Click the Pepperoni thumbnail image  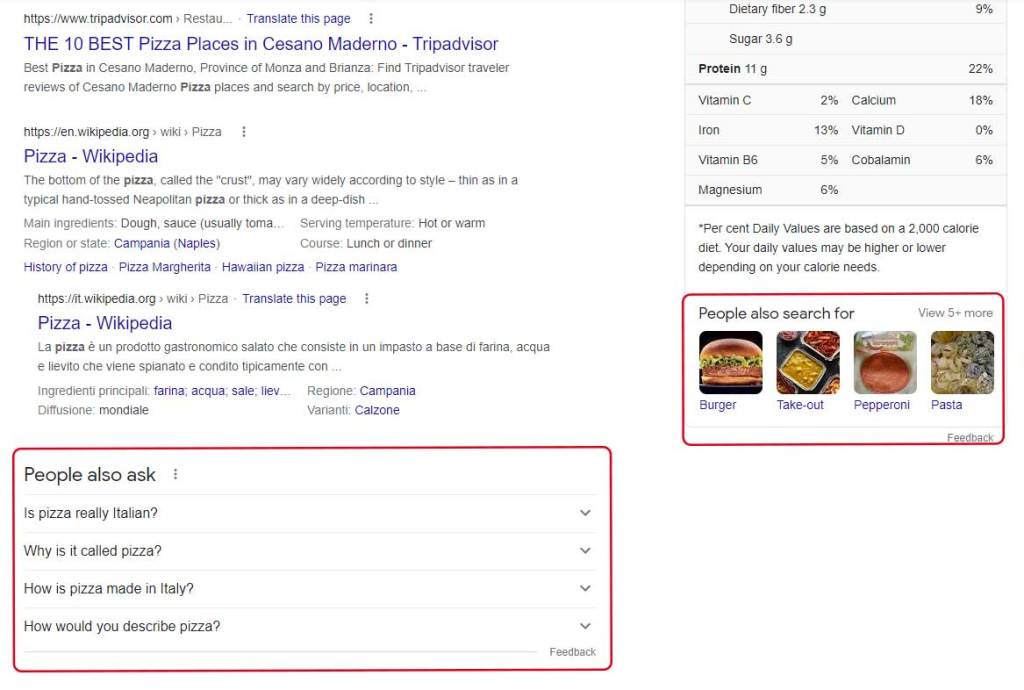[885, 362]
